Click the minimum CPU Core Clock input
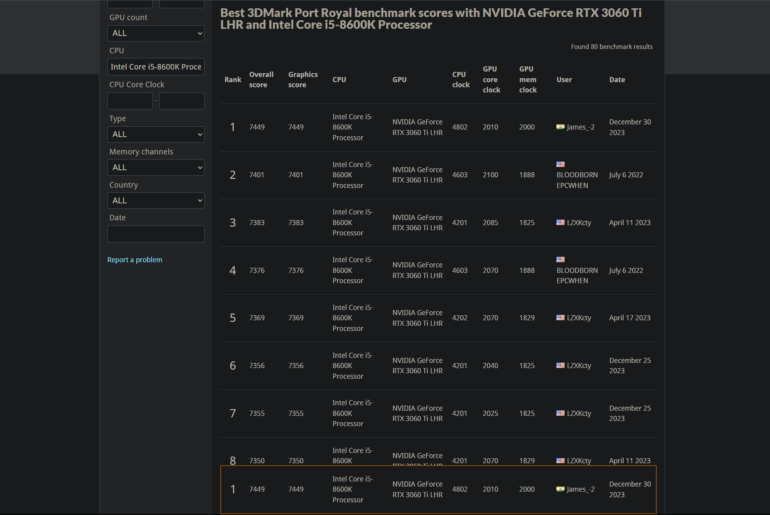 (130, 101)
